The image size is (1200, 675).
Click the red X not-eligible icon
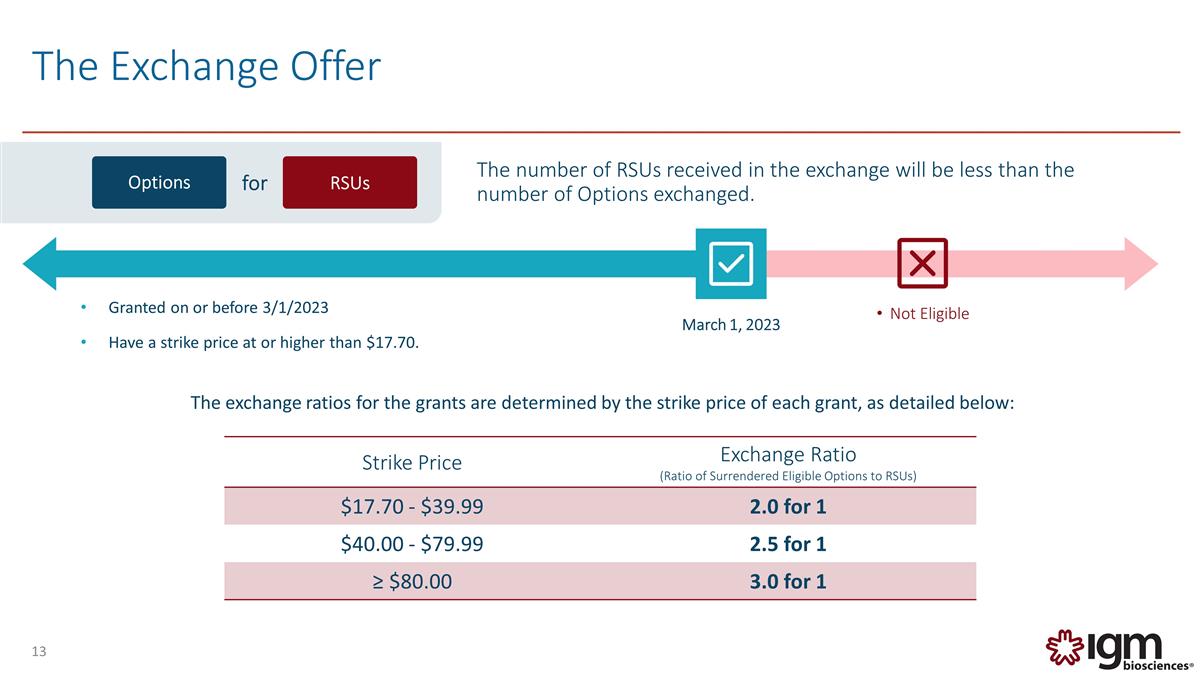922,263
